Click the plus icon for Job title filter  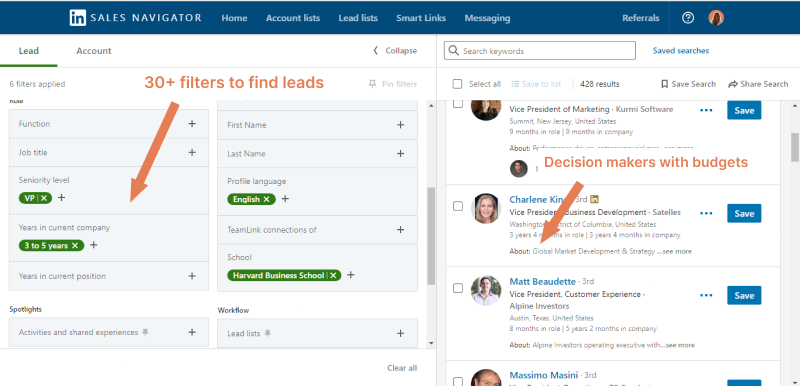[x=192, y=152]
